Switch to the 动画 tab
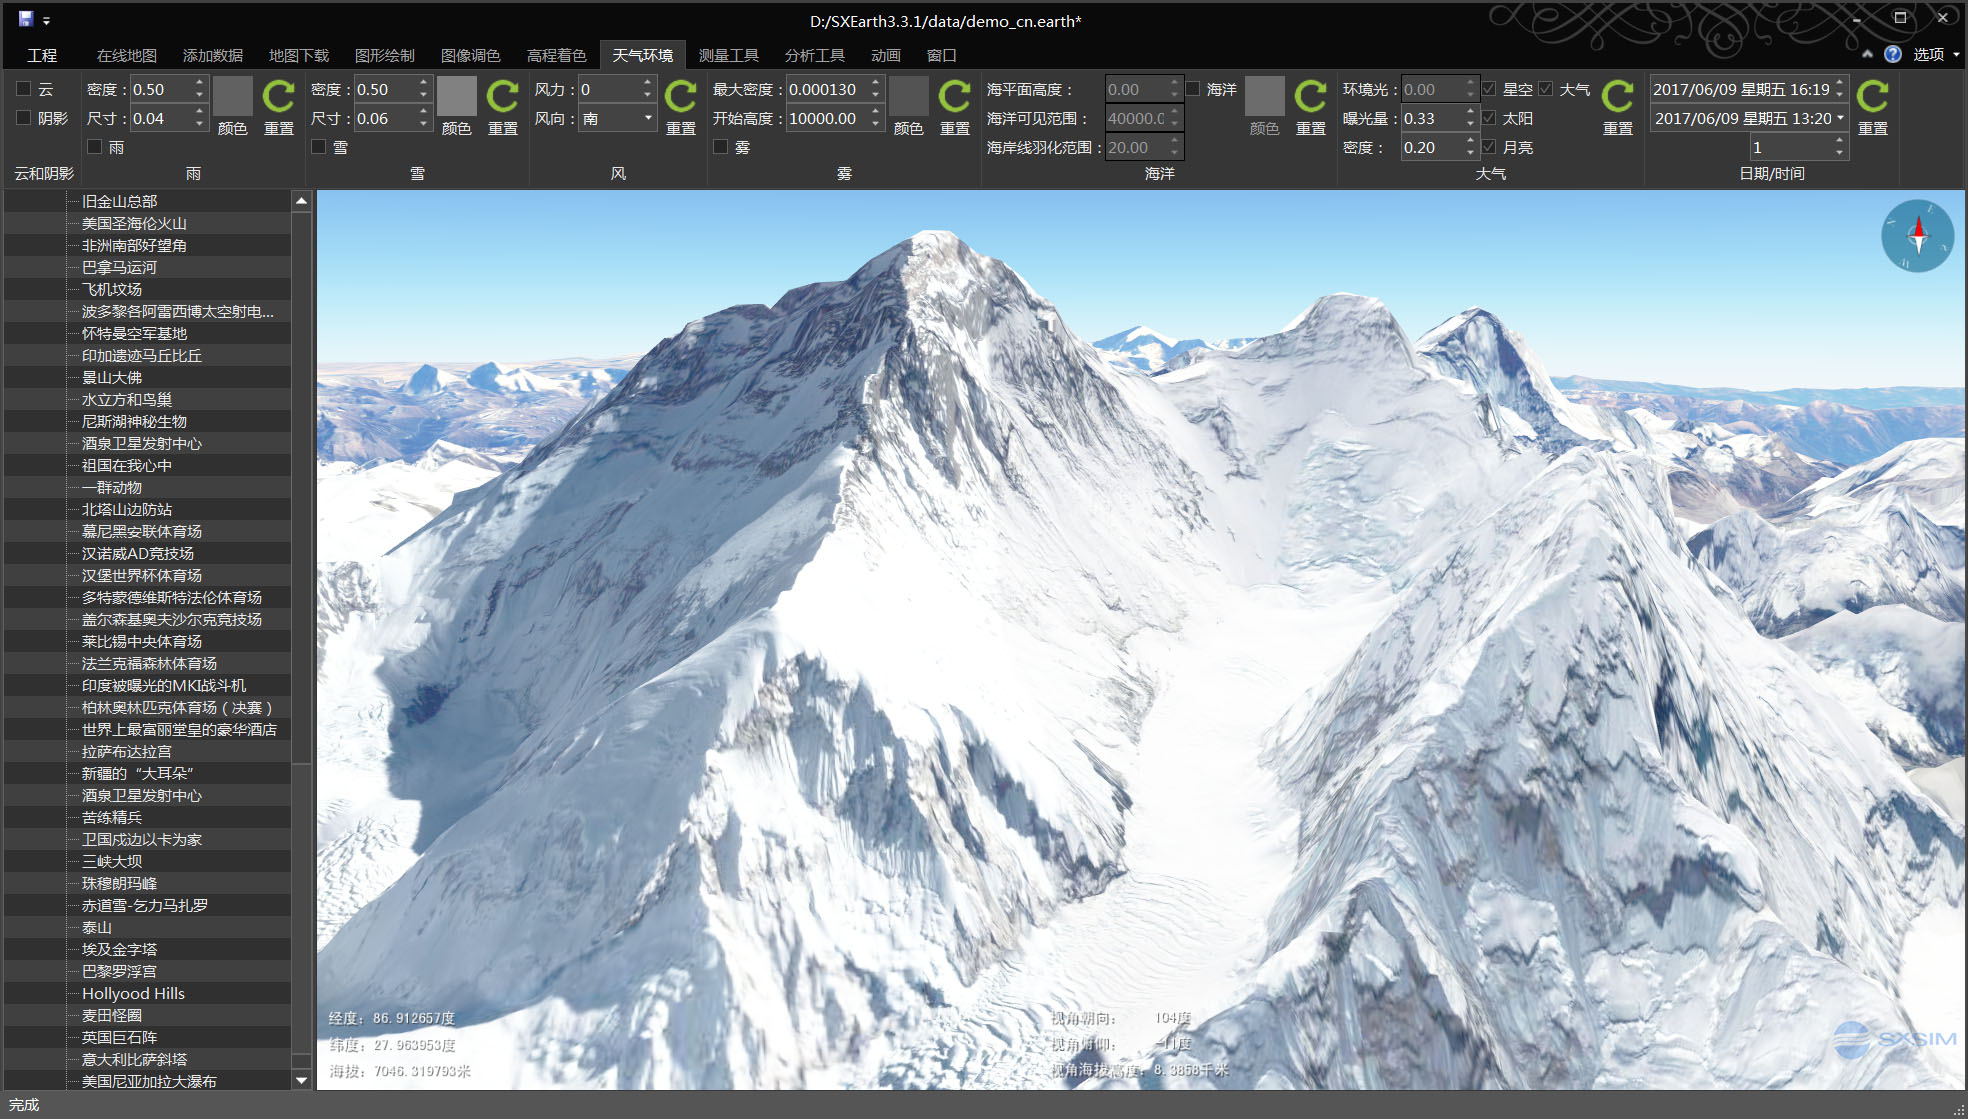 click(886, 55)
